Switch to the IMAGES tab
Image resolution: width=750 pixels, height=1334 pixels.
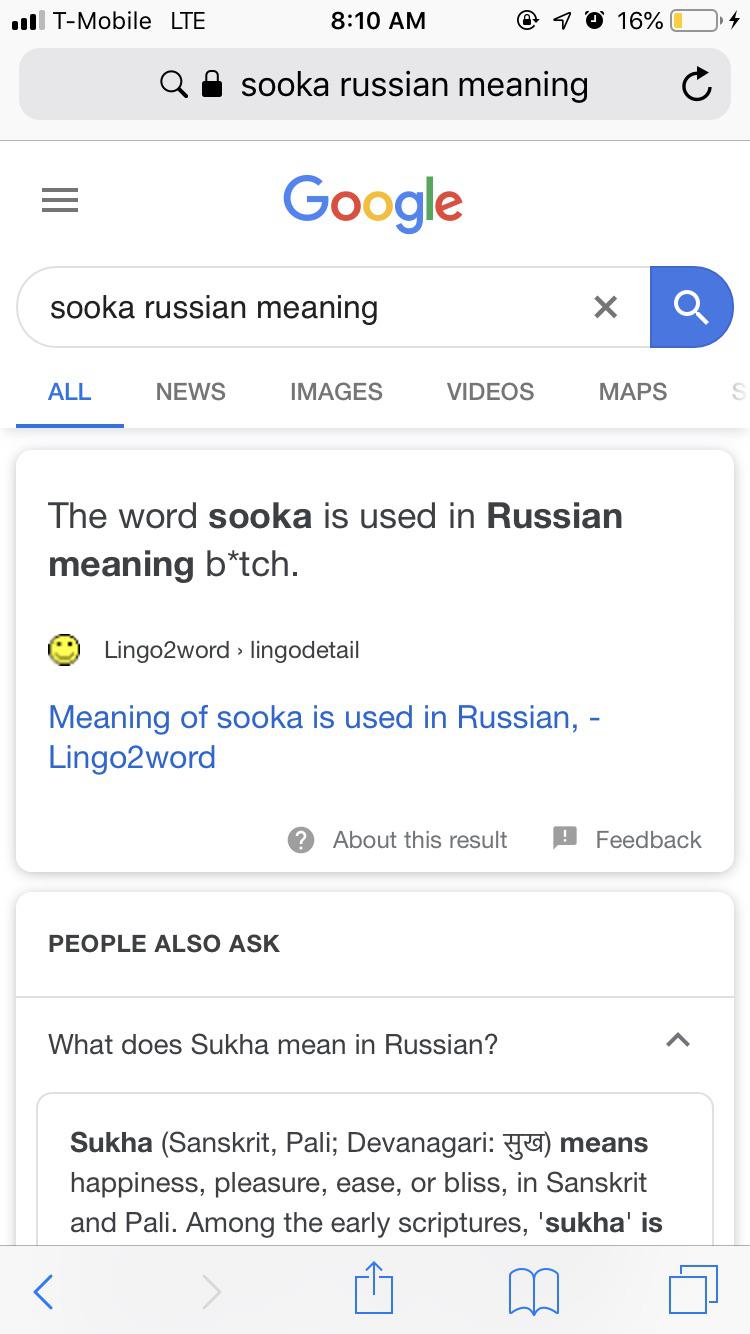coord(335,392)
